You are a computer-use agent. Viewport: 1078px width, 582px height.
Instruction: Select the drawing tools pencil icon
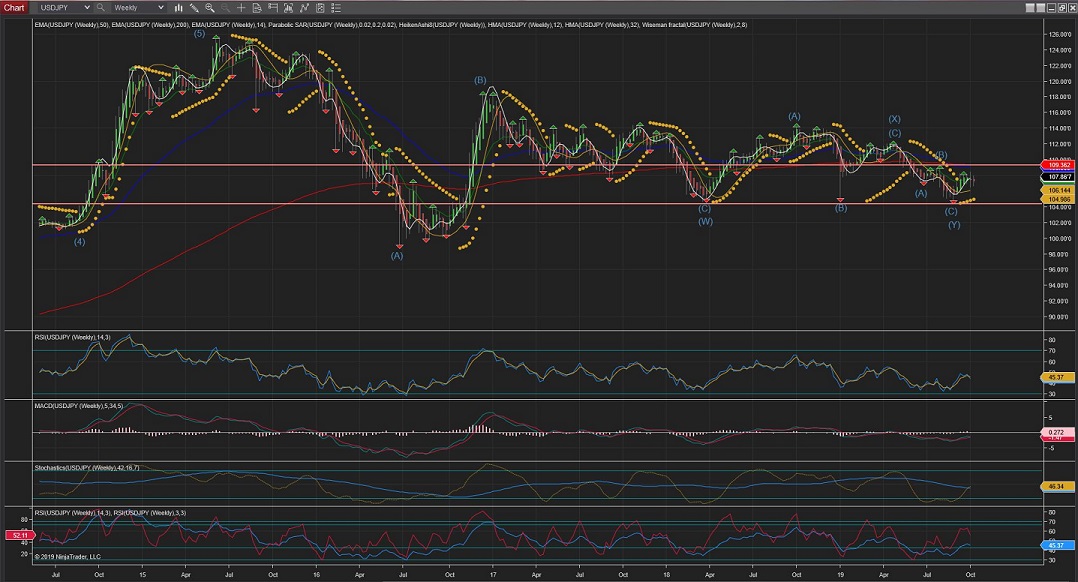tap(194, 7)
